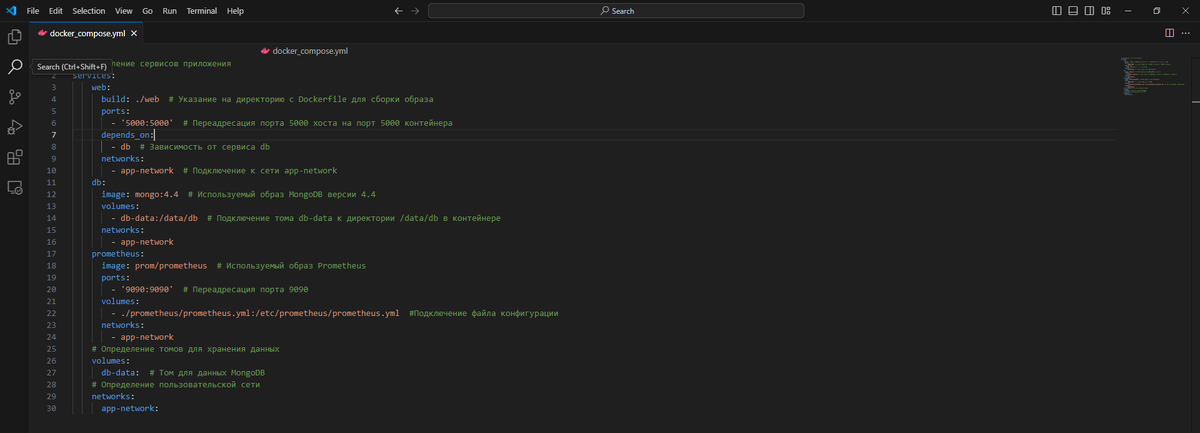This screenshot has height=433, width=1200.
Task: Open the editor More Actions ellipsis
Action: (x=1185, y=33)
